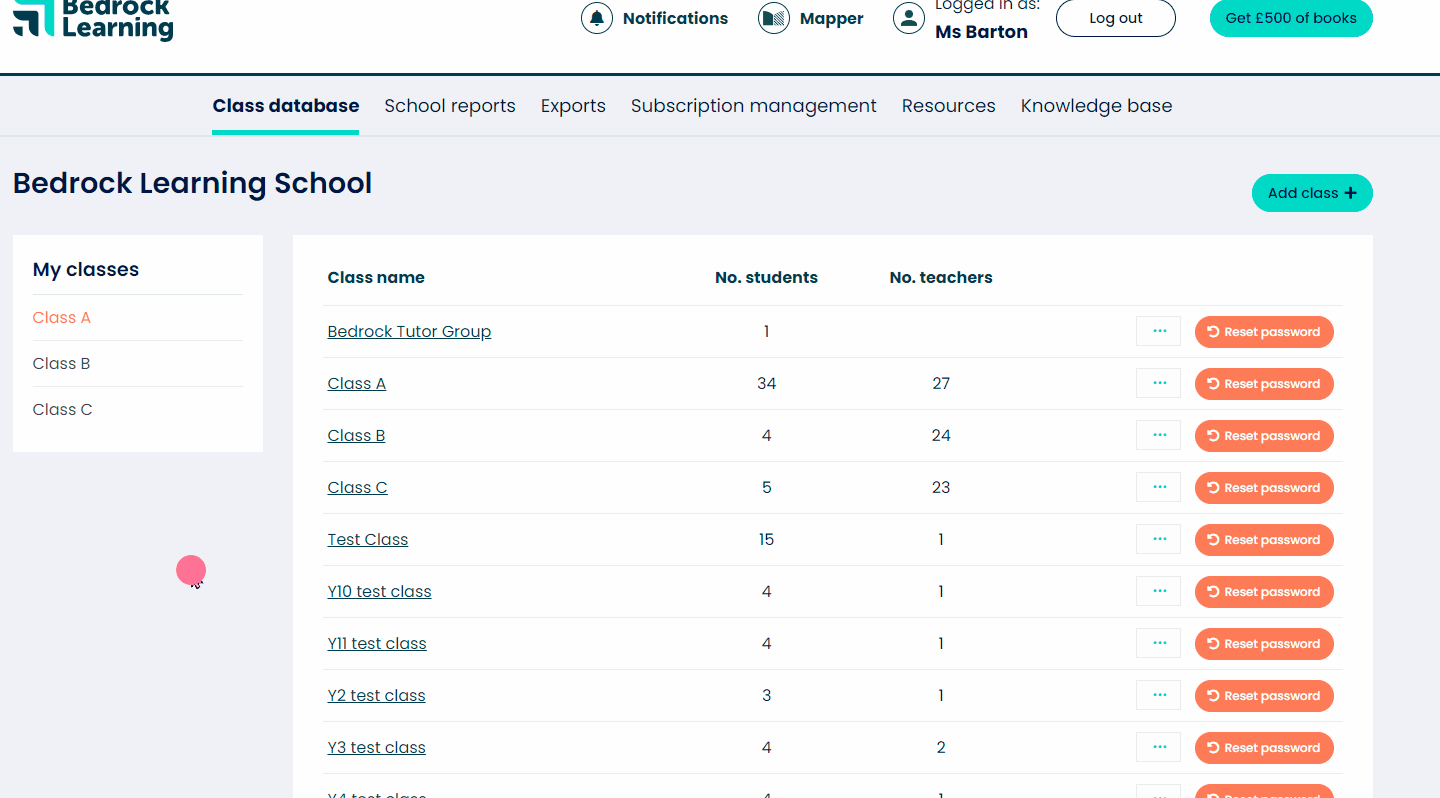Reset password for Bedrock Tutor Group
This screenshot has height=798, width=1440.
(1264, 332)
